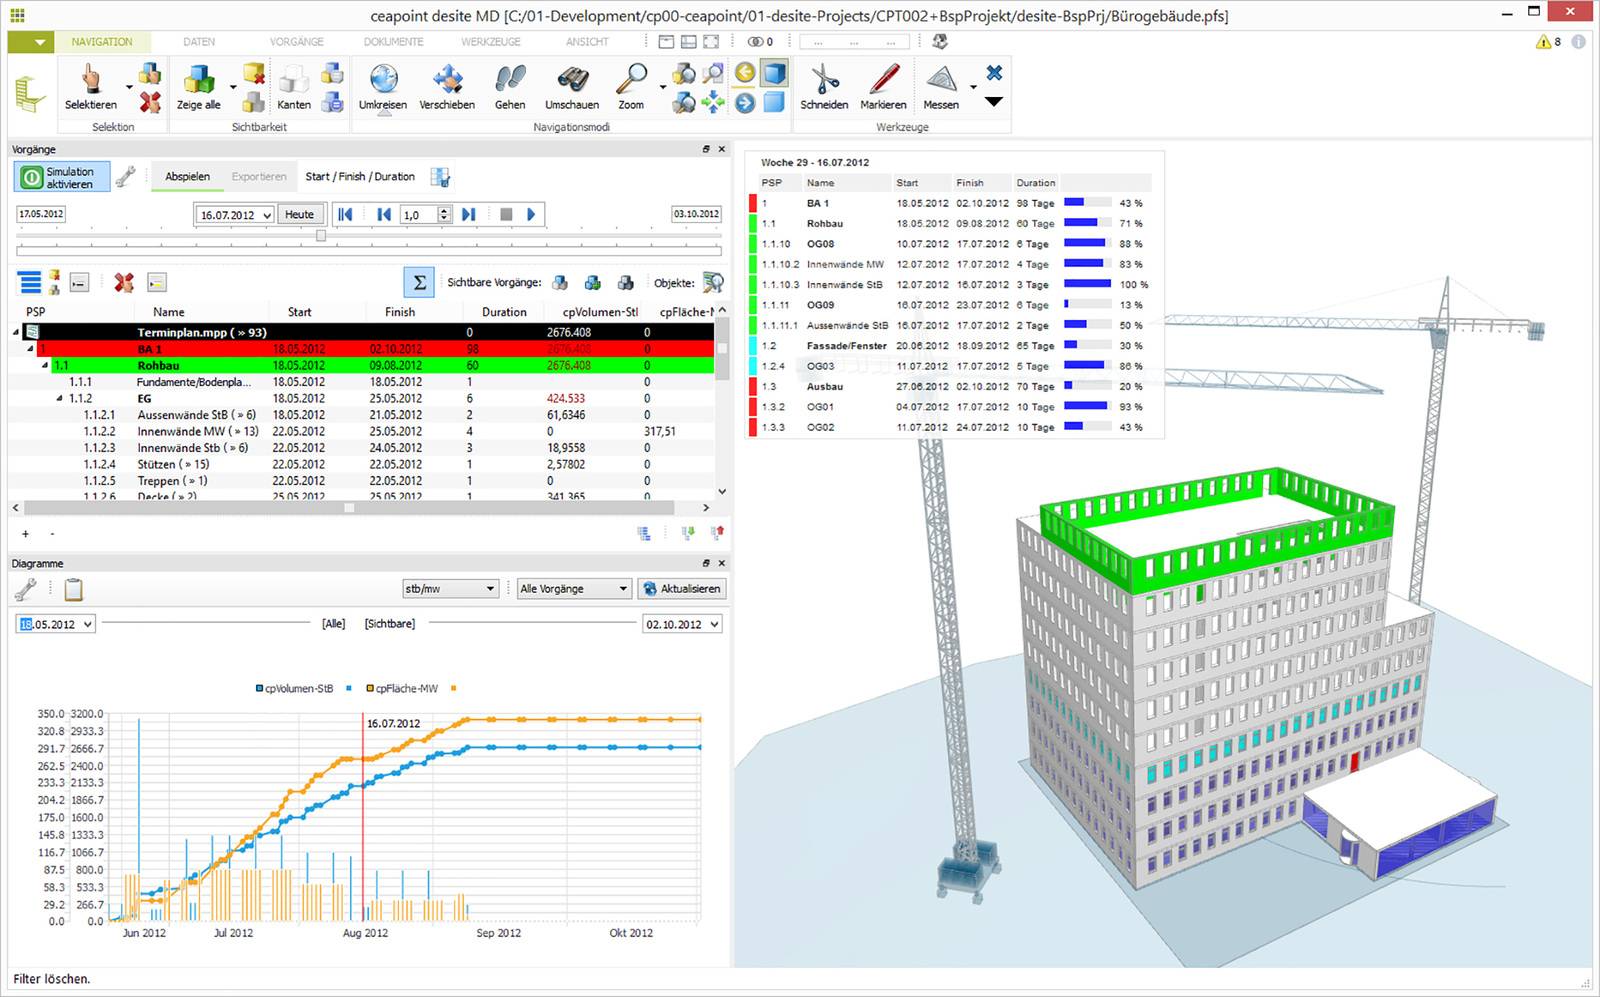Select the Gehen walk mode
The image size is (1600, 997).
click(x=509, y=88)
